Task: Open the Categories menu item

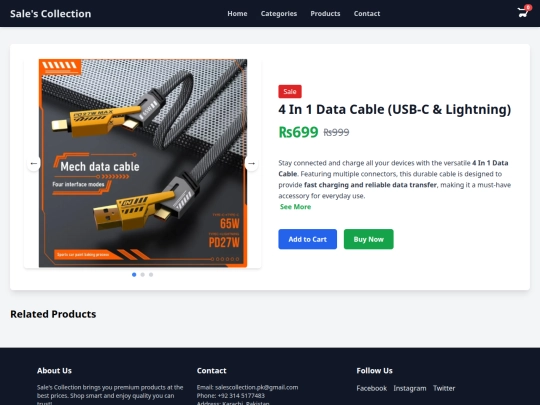Action: coord(279,13)
